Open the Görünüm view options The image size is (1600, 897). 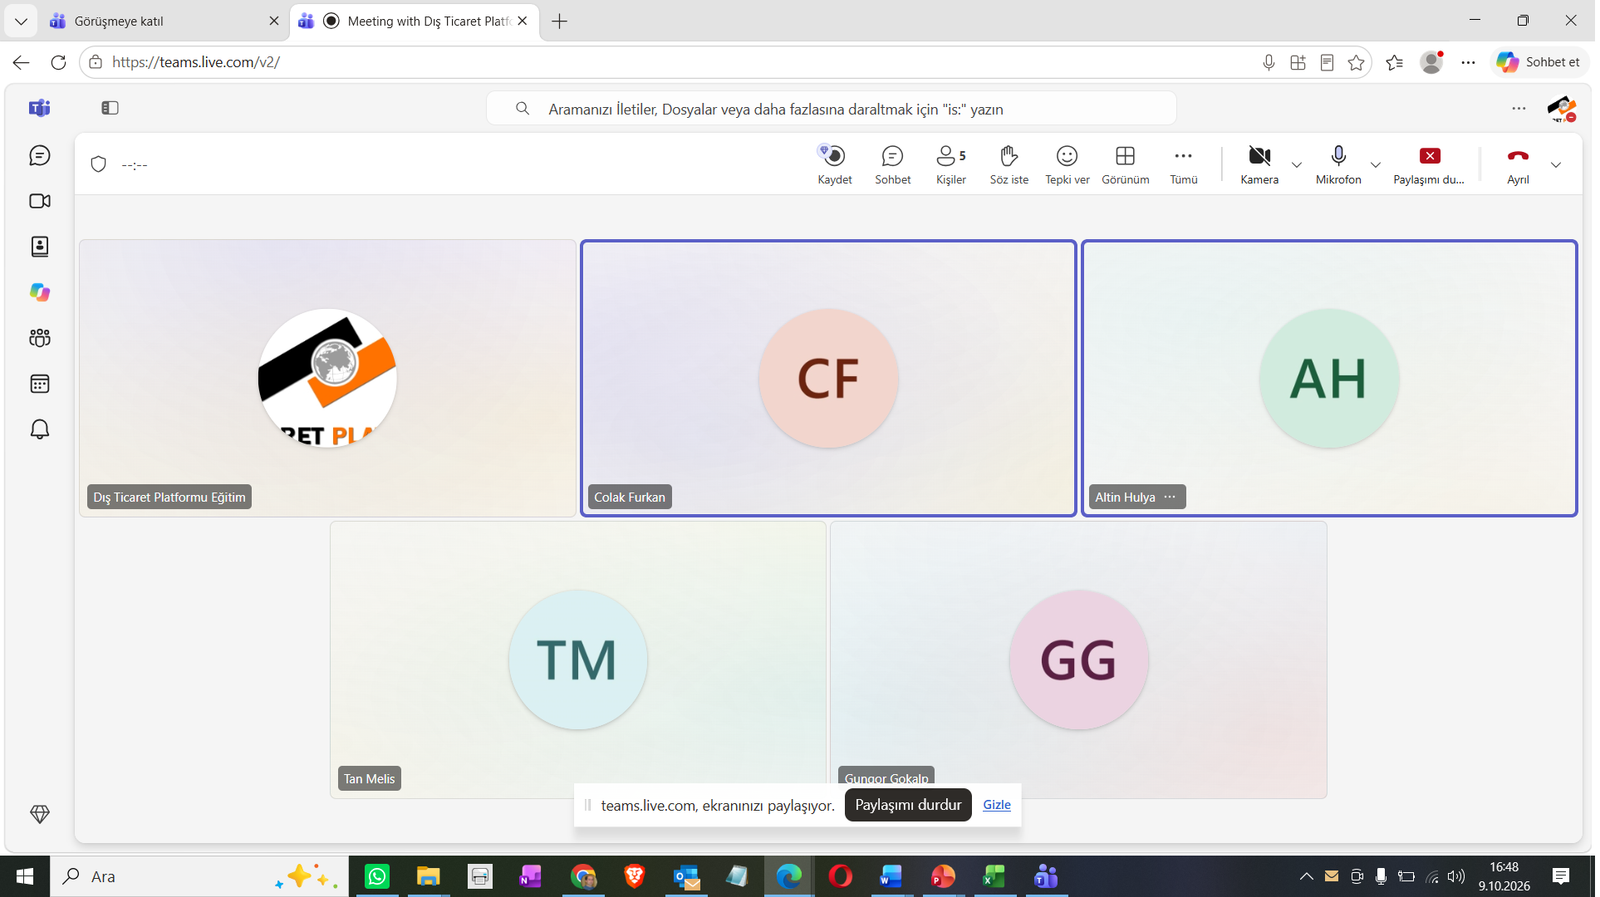tap(1125, 165)
